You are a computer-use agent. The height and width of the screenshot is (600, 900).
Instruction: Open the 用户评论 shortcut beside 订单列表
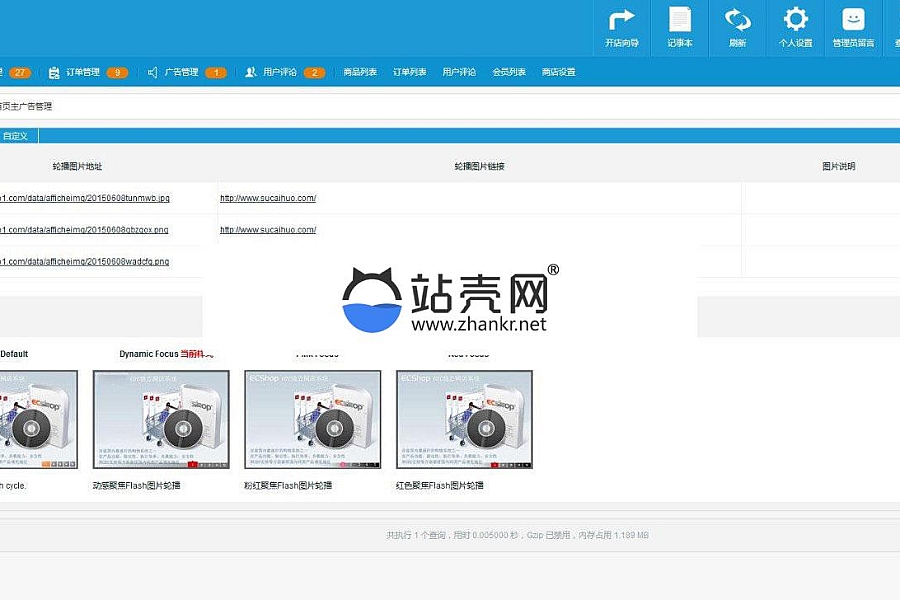[459, 72]
